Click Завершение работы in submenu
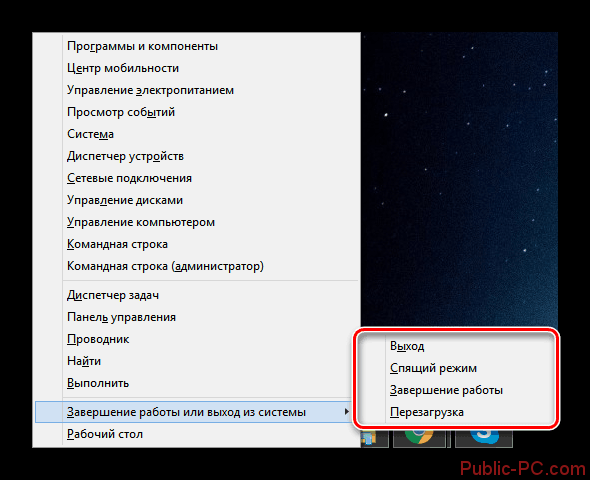The height and width of the screenshot is (480, 590). [x=446, y=390]
